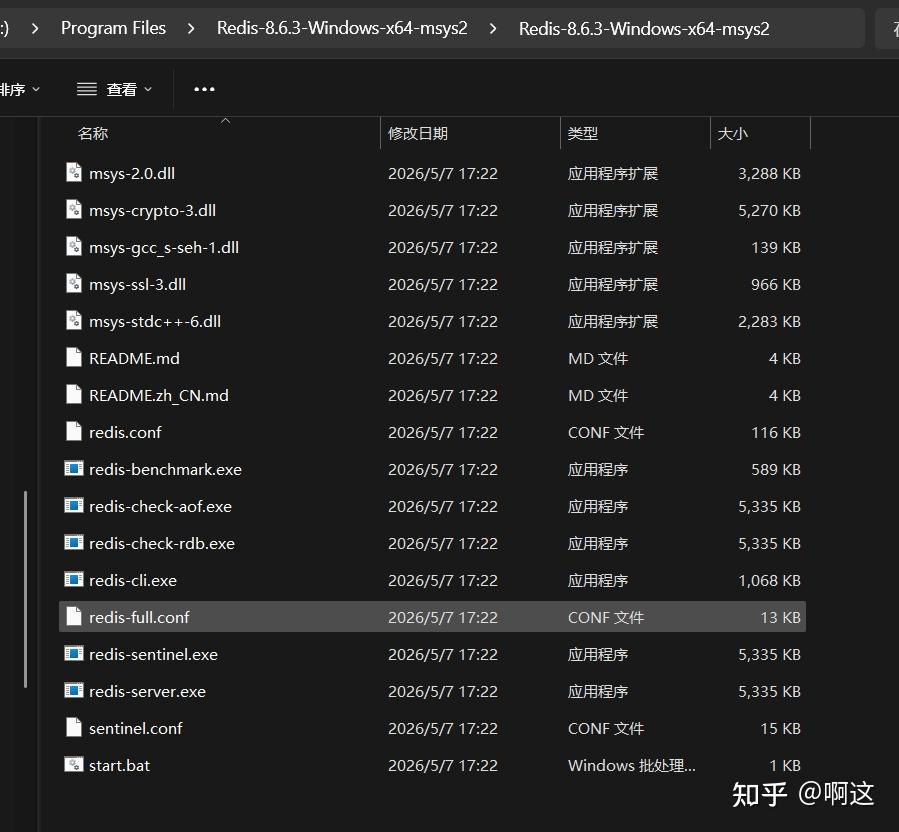This screenshot has width=899, height=832.
Task: Sort by the 大小 column header
Action: pos(732,134)
